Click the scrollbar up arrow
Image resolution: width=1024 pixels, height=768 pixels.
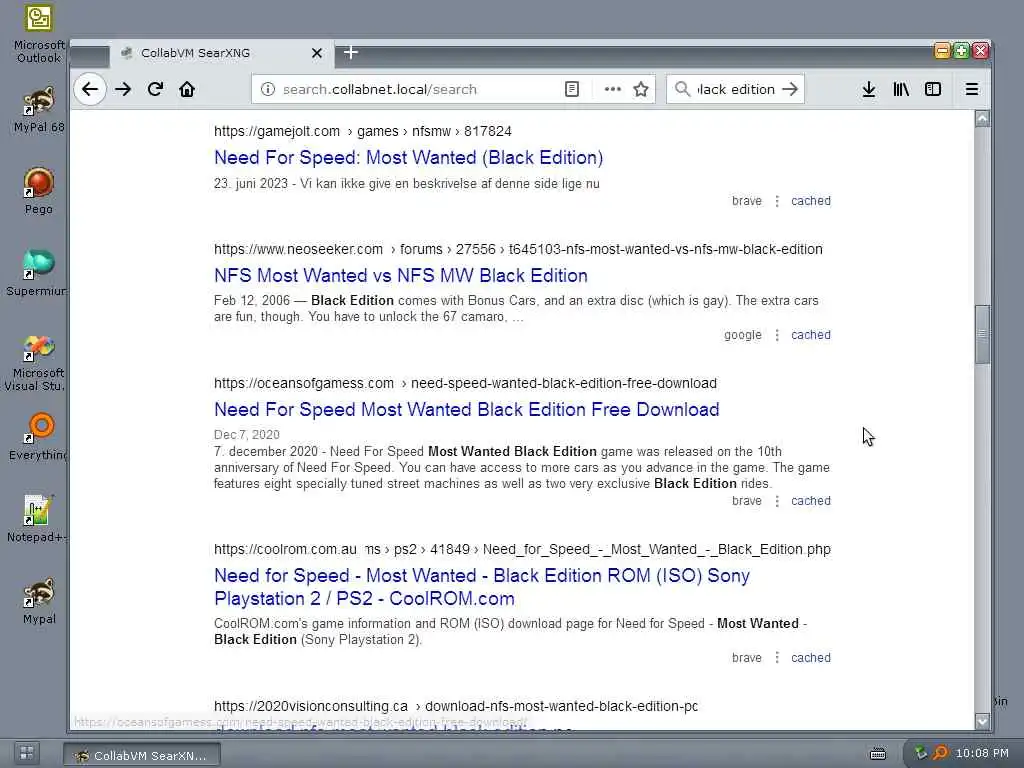(x=982, y=118)
